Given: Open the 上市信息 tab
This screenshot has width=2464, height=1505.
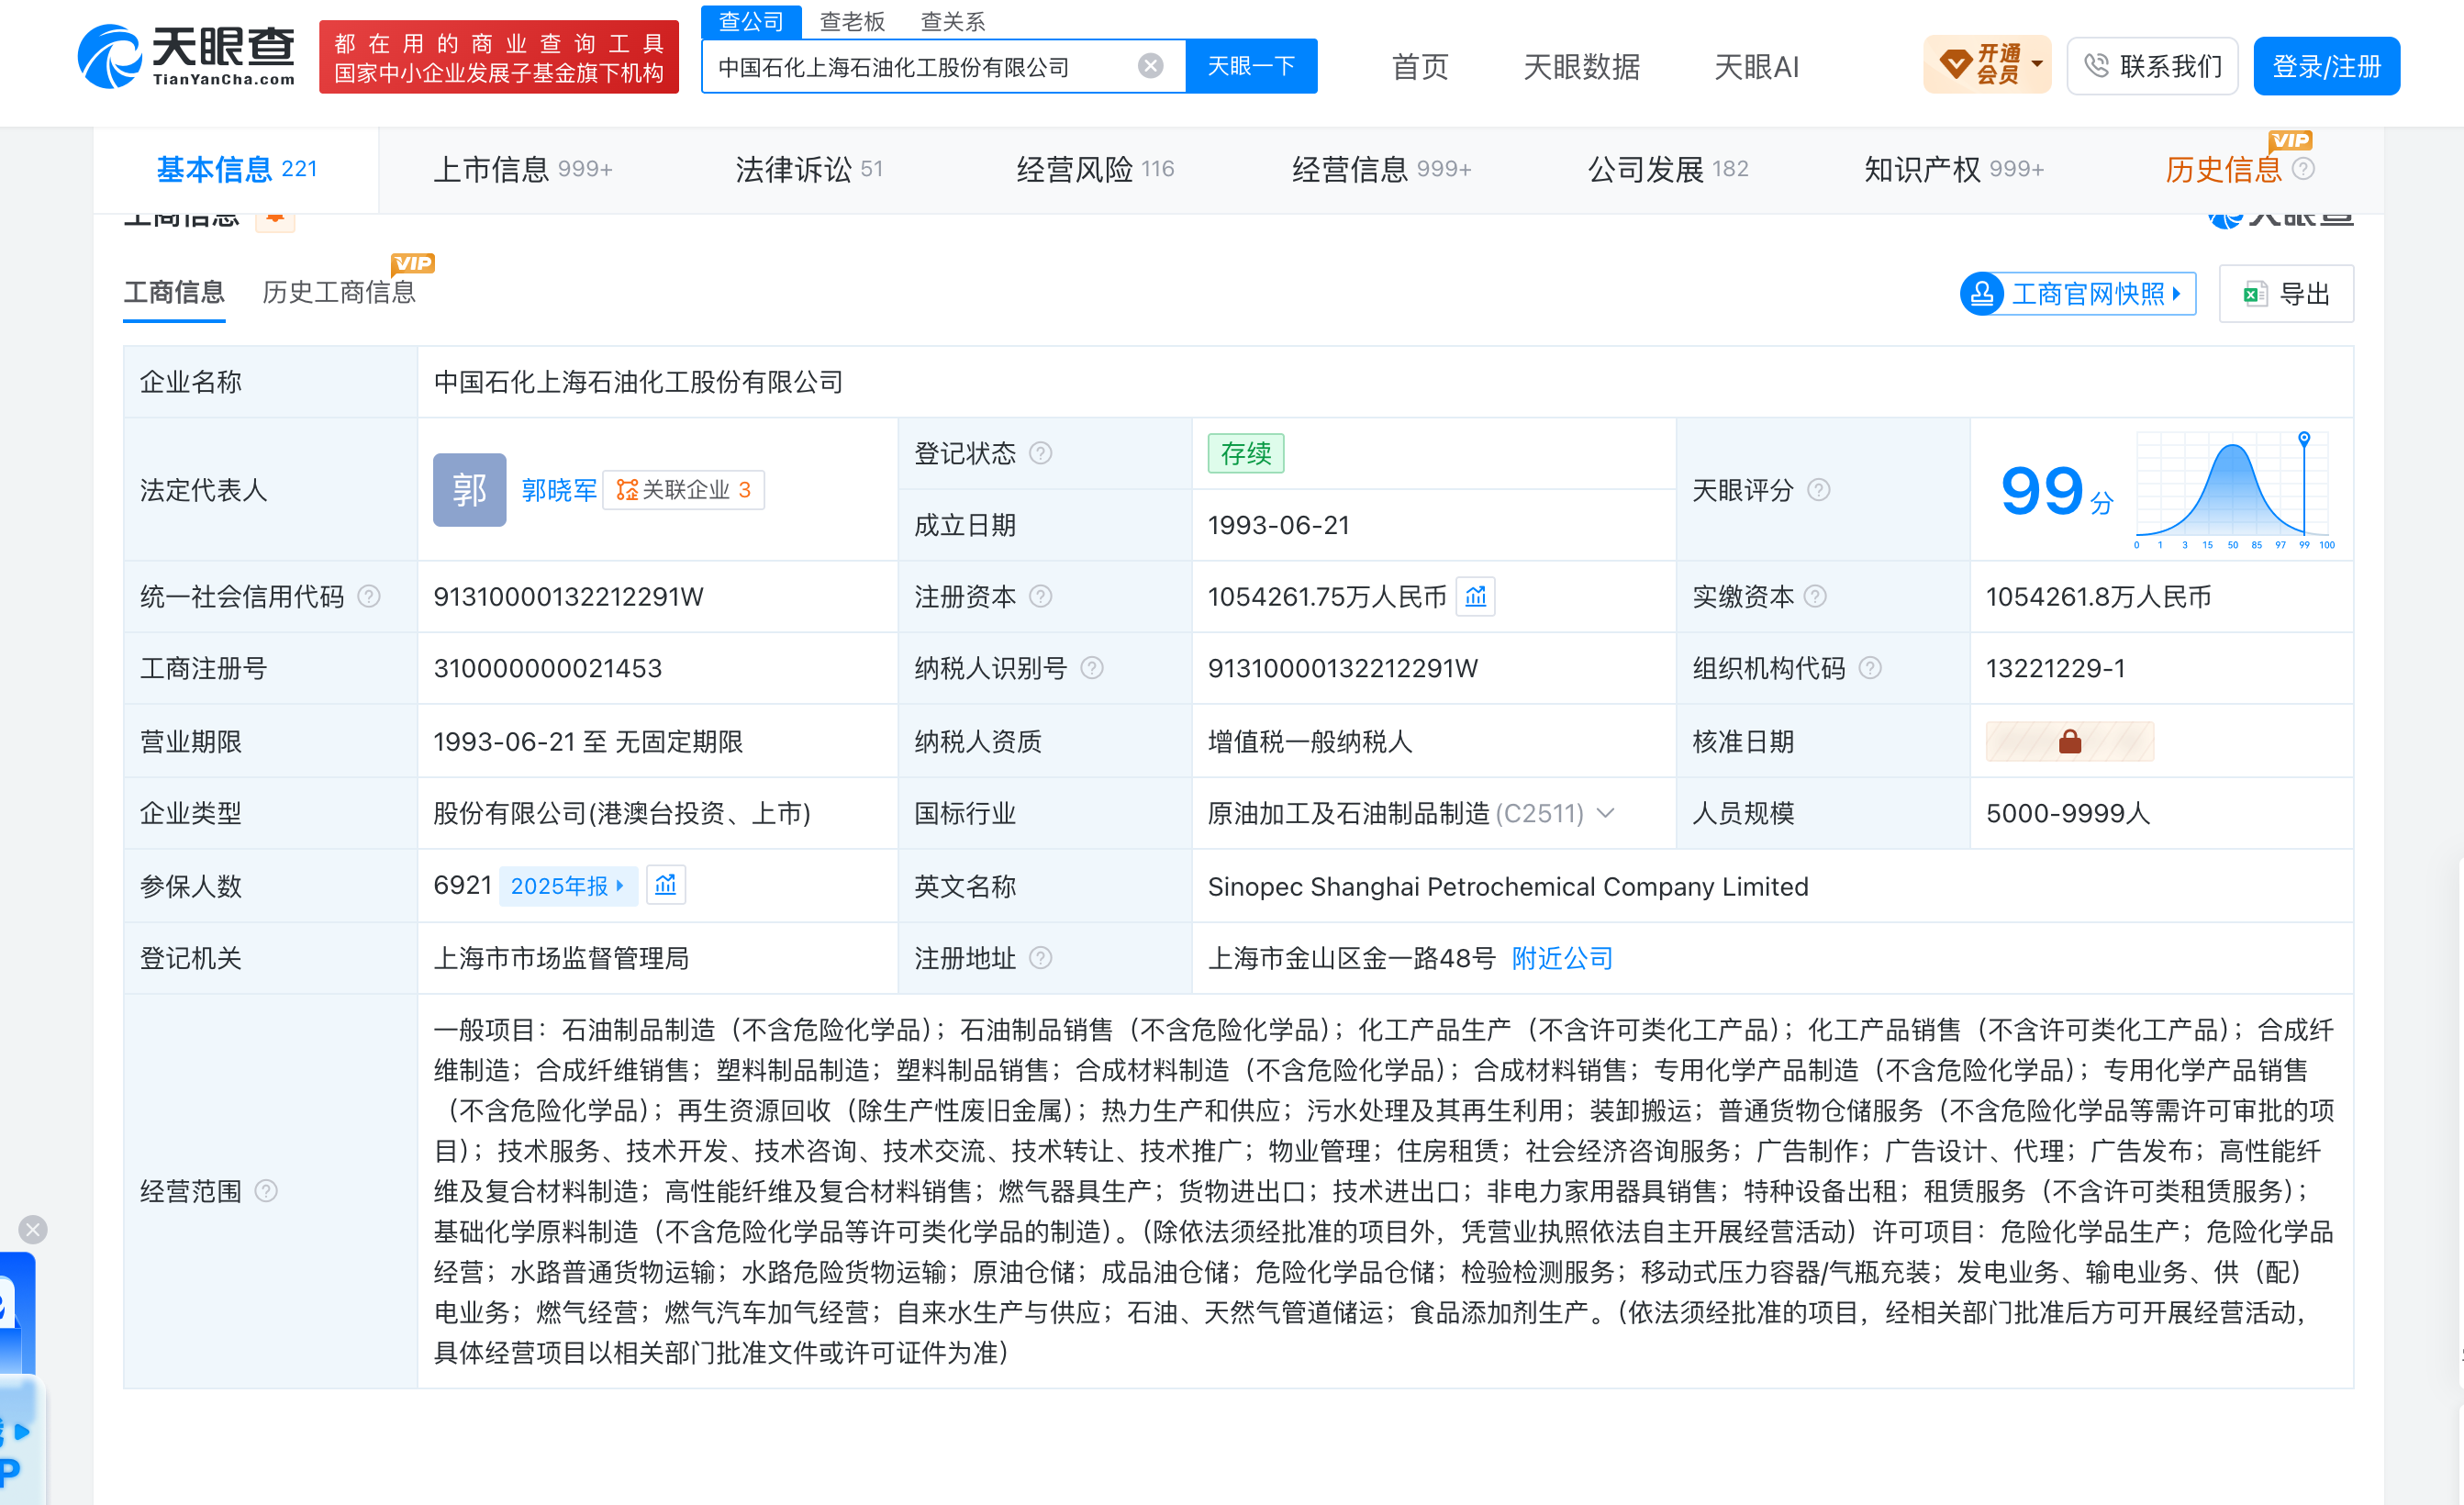Looking at the screenshot, I should pos(522,169).
